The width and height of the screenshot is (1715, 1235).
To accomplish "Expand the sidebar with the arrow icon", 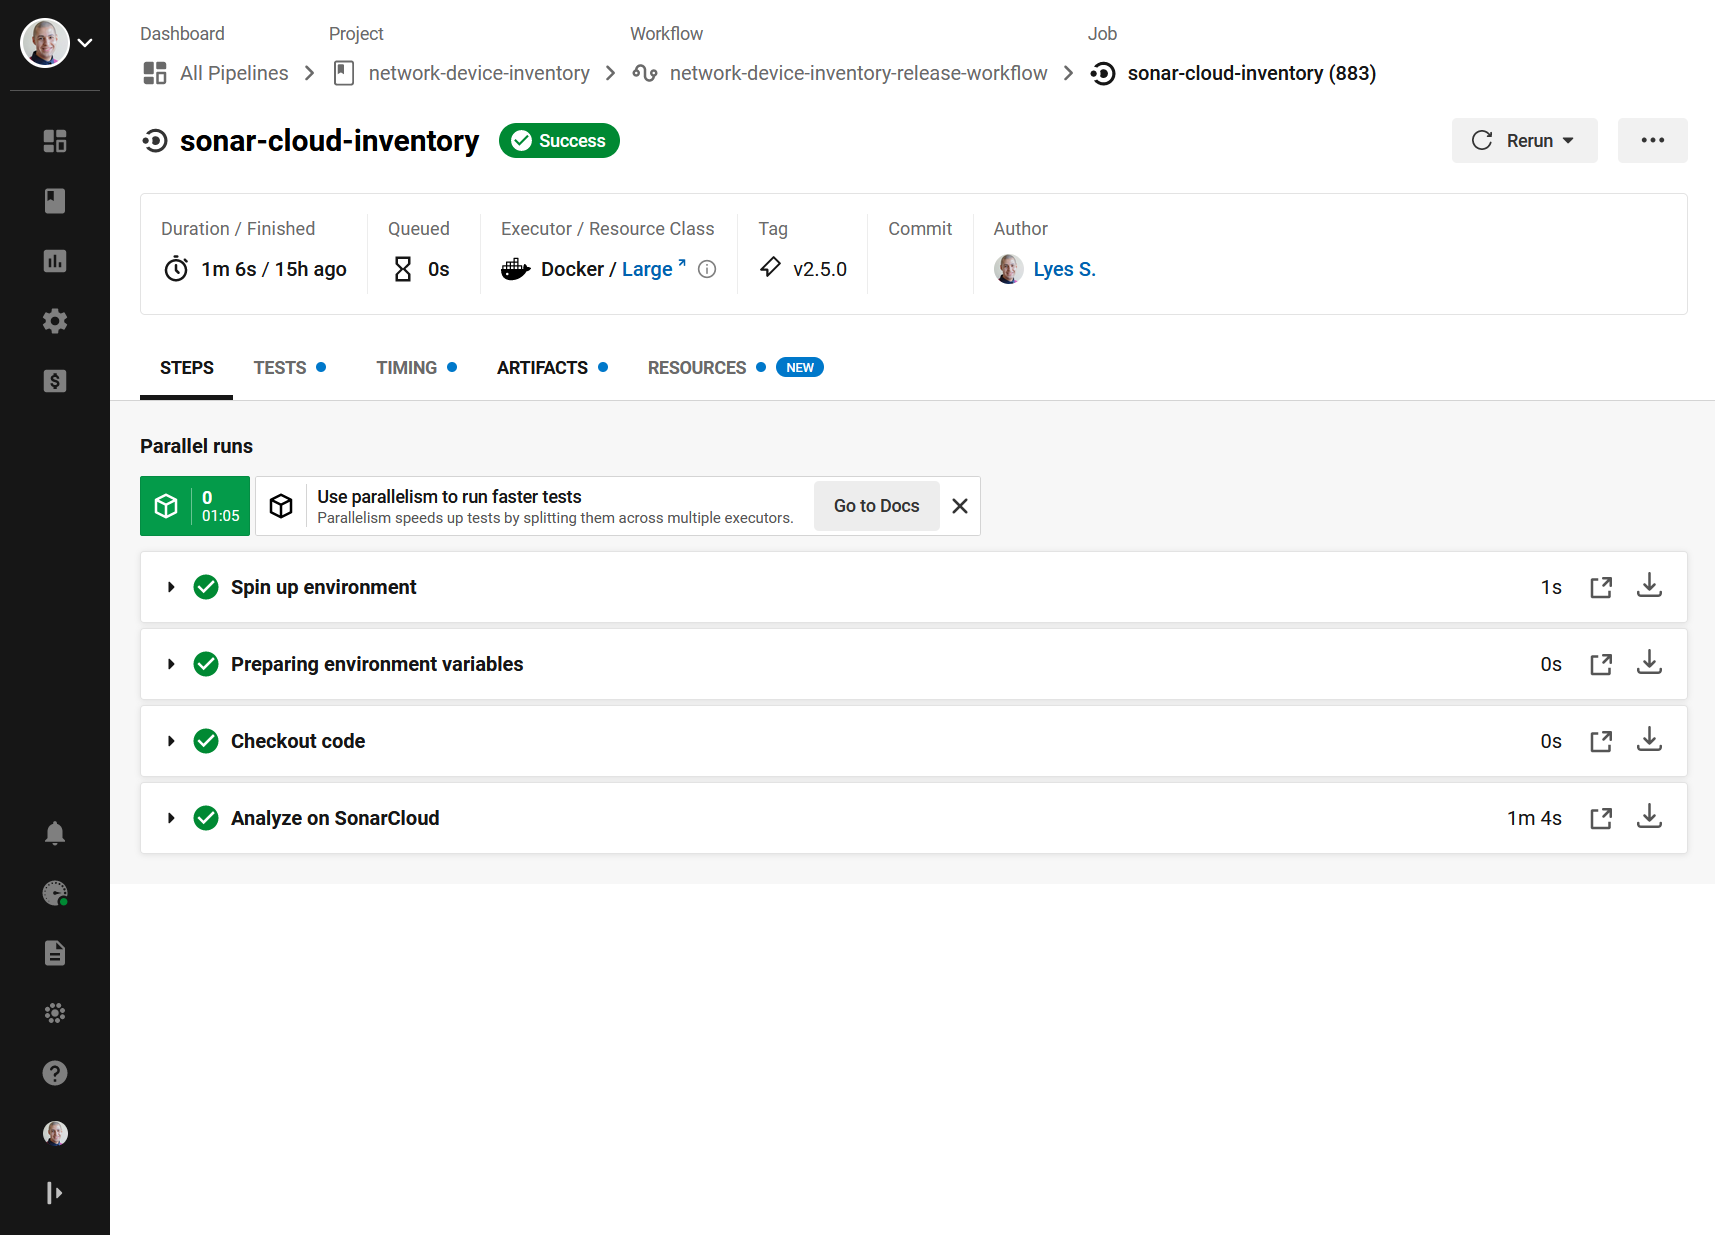I will click(55, 1193).
